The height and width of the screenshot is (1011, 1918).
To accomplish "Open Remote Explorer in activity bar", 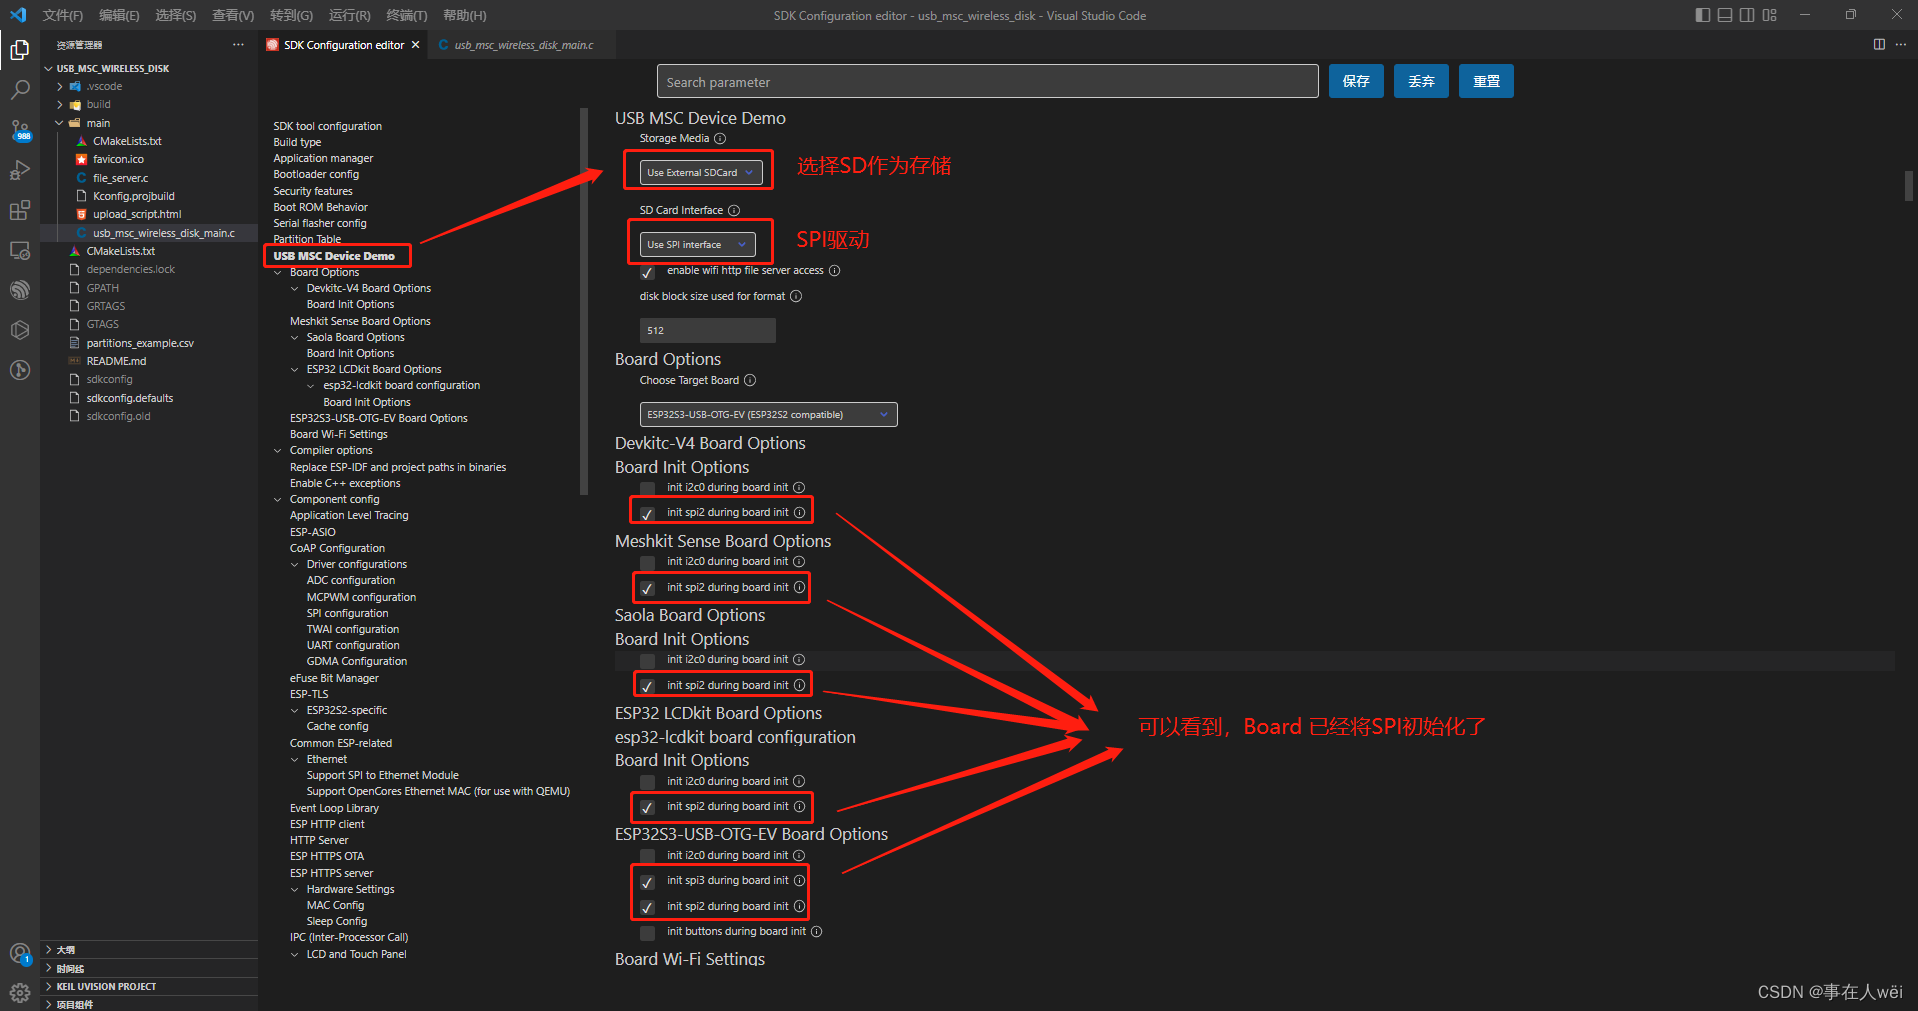I will coord(20,250).
